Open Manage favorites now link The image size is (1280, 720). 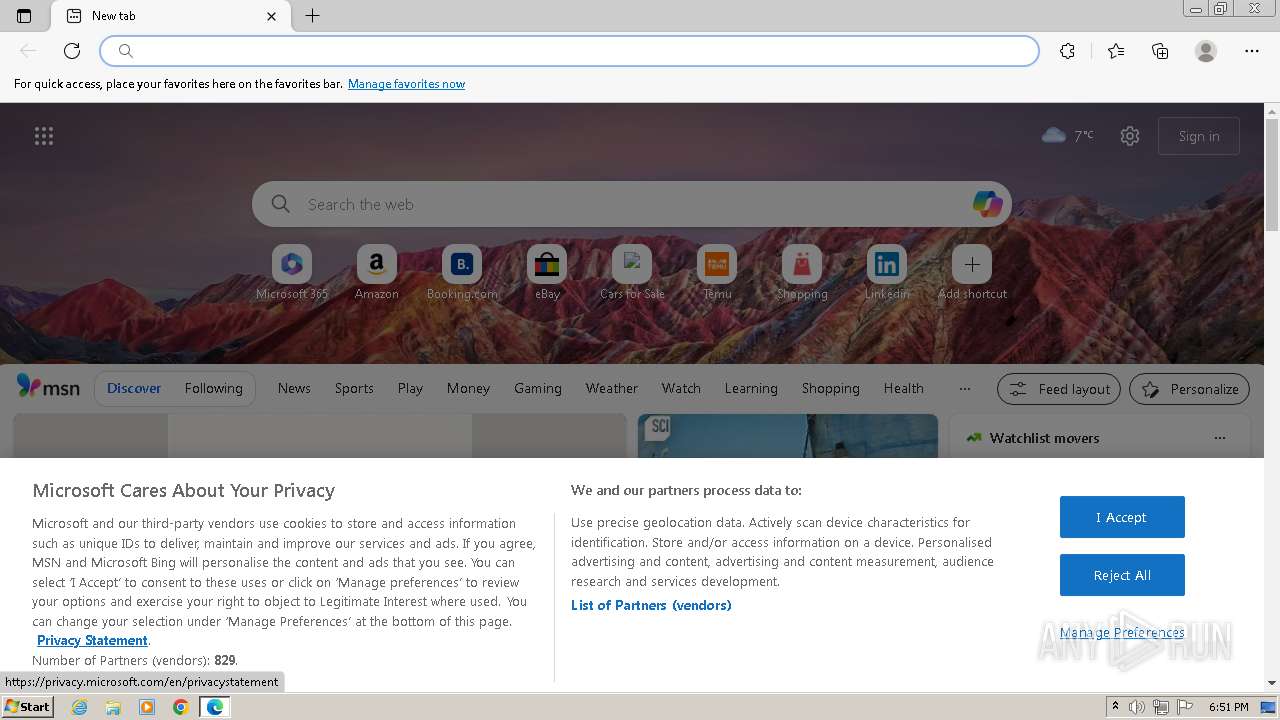tap(406, 84)
